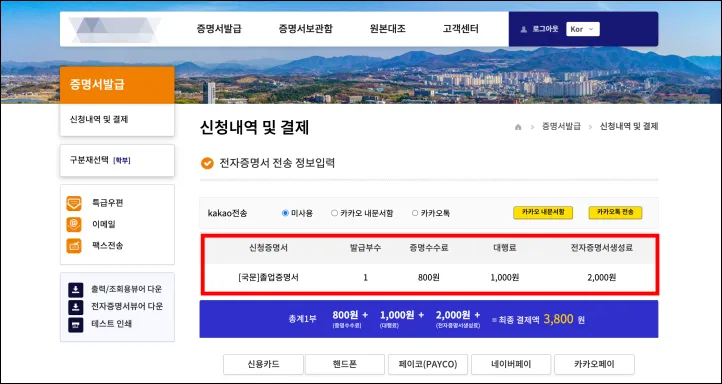This screenshot has height=384, width=722.
Task: Click the 2,000원 전자증명서생성료 table cell
Action: tap(601, 278)
